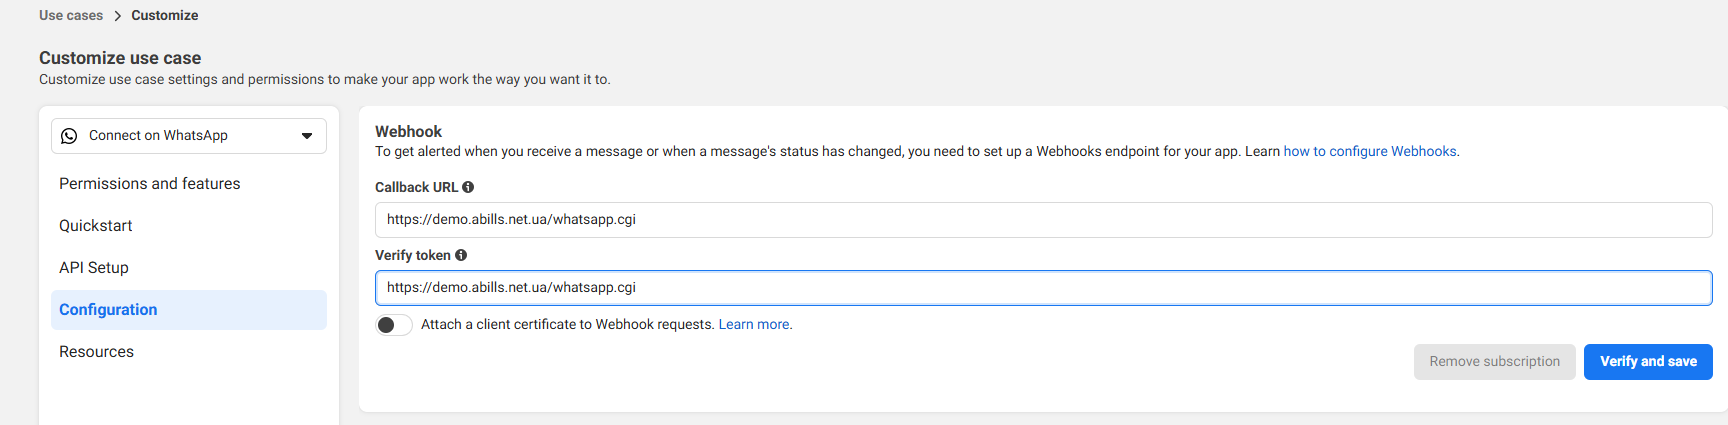Click the Remove subscription button
Viewport: 1728px width, 425px height.
(x=1494, y=362)
